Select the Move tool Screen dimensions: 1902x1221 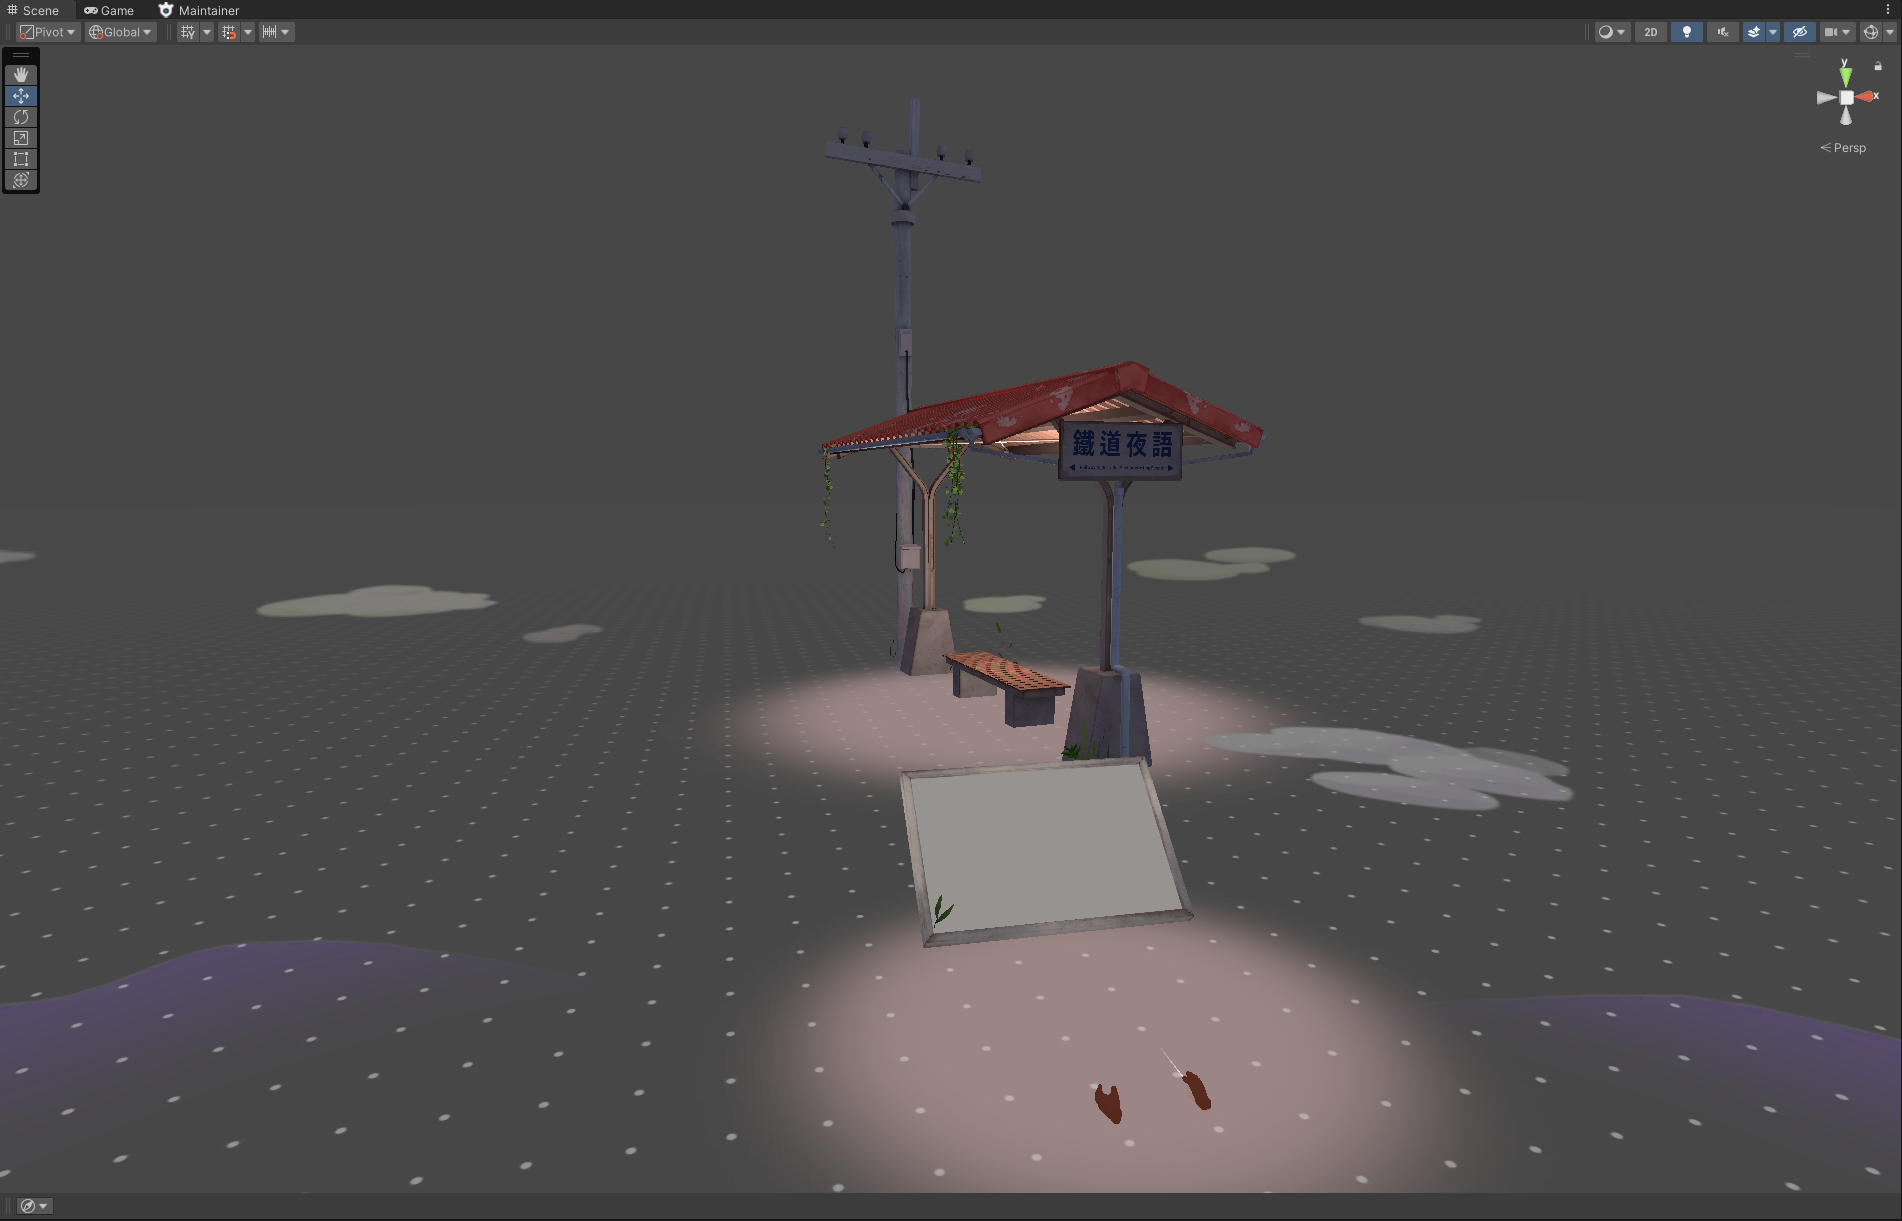21,96
